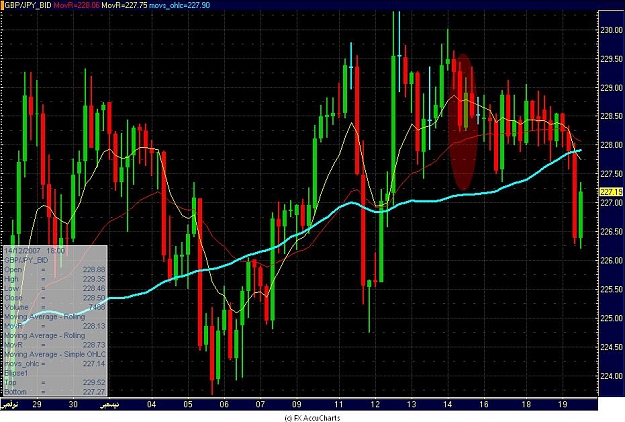
Task: Click the cyan movs_ohlc=227.90 header label
Action: pos(180,5)
